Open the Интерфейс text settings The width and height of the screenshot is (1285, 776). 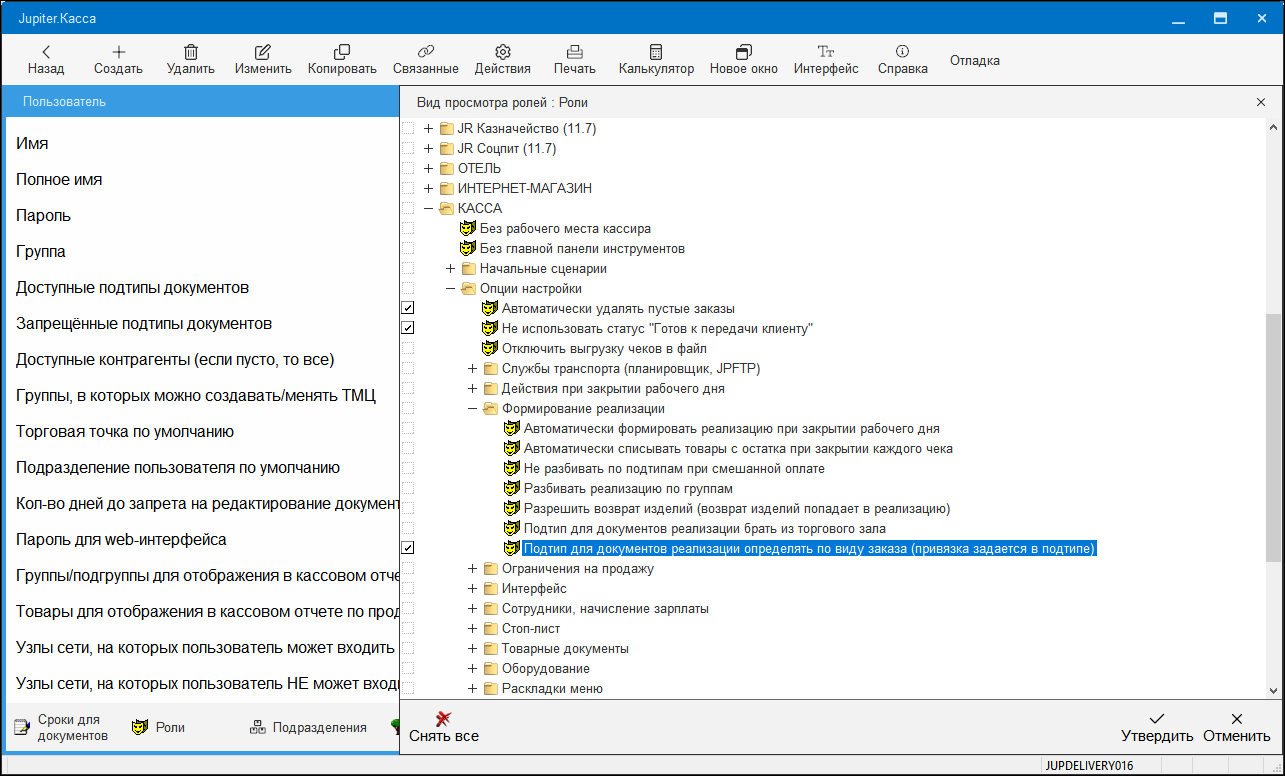tap(826, 60)
